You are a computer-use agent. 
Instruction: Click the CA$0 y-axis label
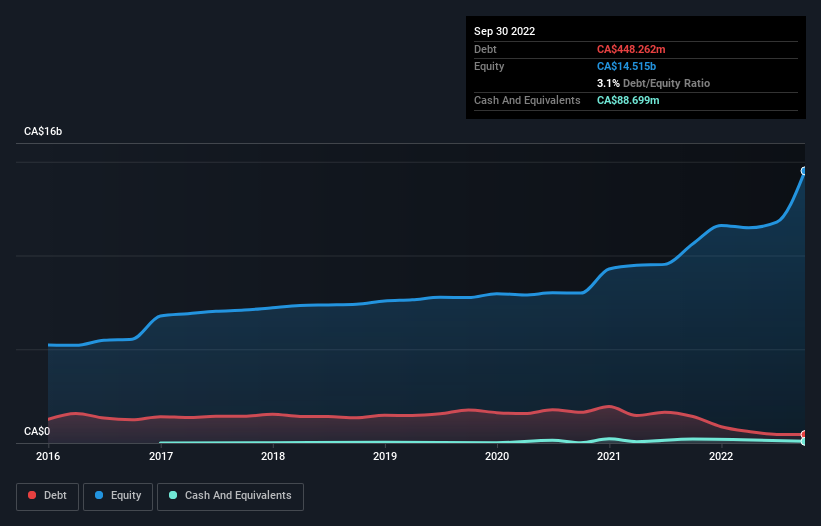click(x=37, y=431)
